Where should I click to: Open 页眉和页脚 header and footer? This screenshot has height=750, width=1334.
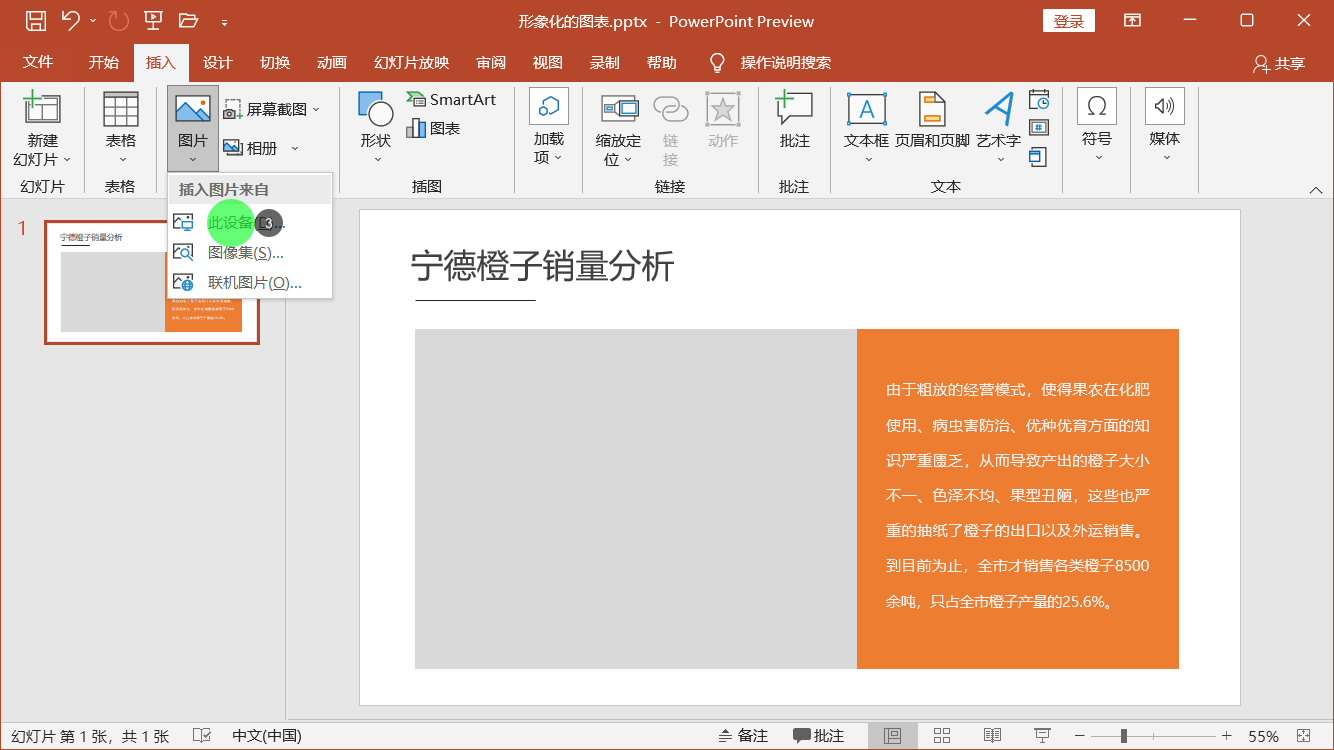pos(932,122)
